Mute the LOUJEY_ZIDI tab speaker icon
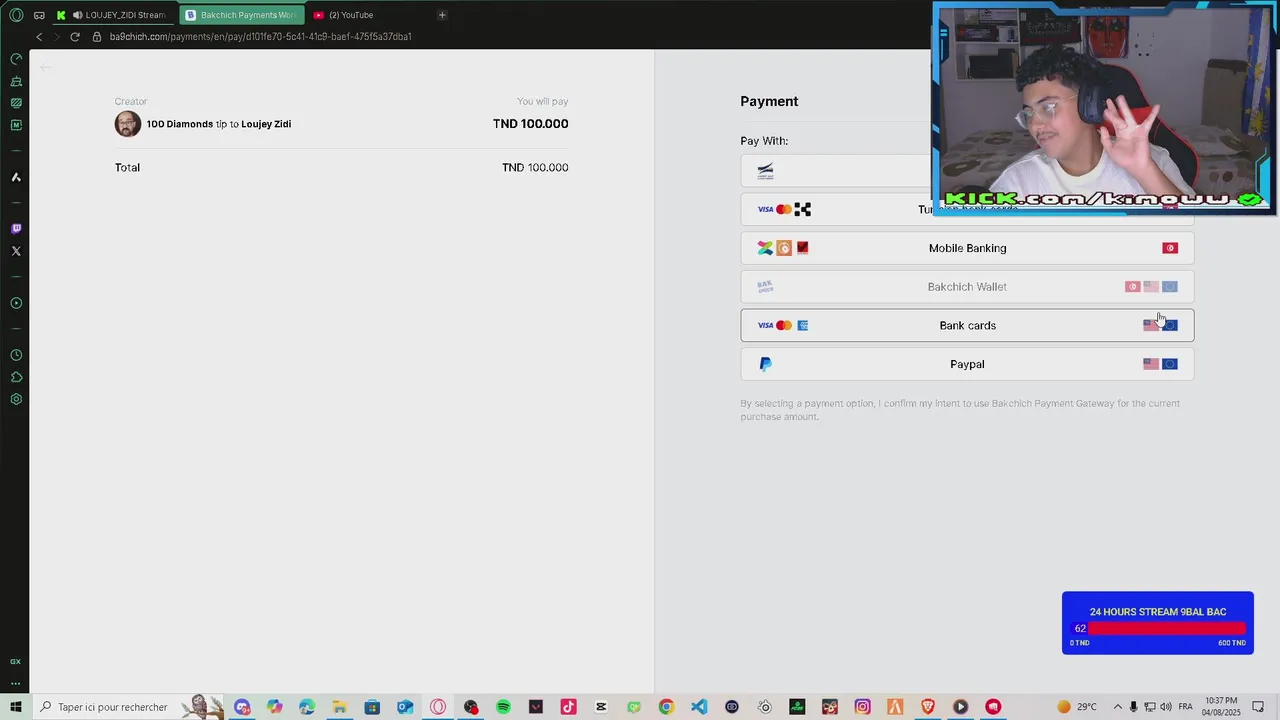 [x=77, y=15]
